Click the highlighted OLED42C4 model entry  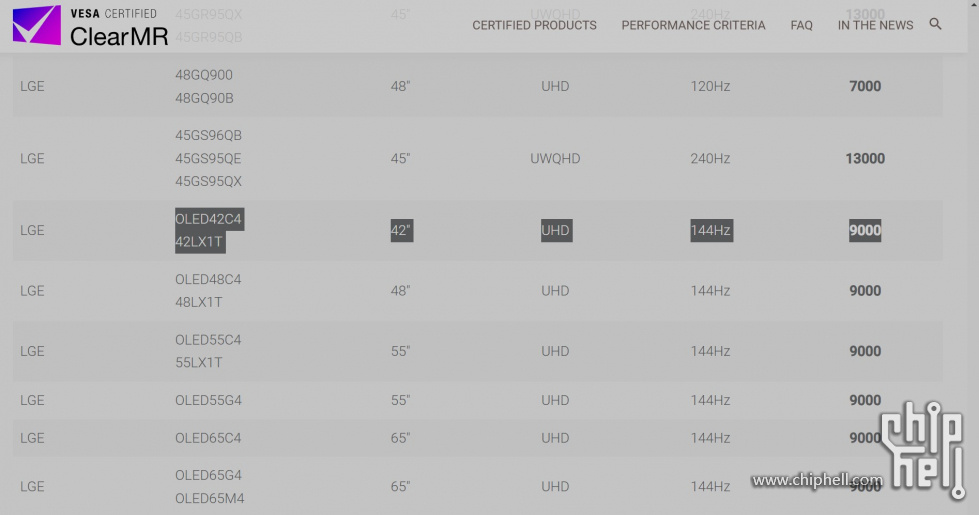coord(208,219)
